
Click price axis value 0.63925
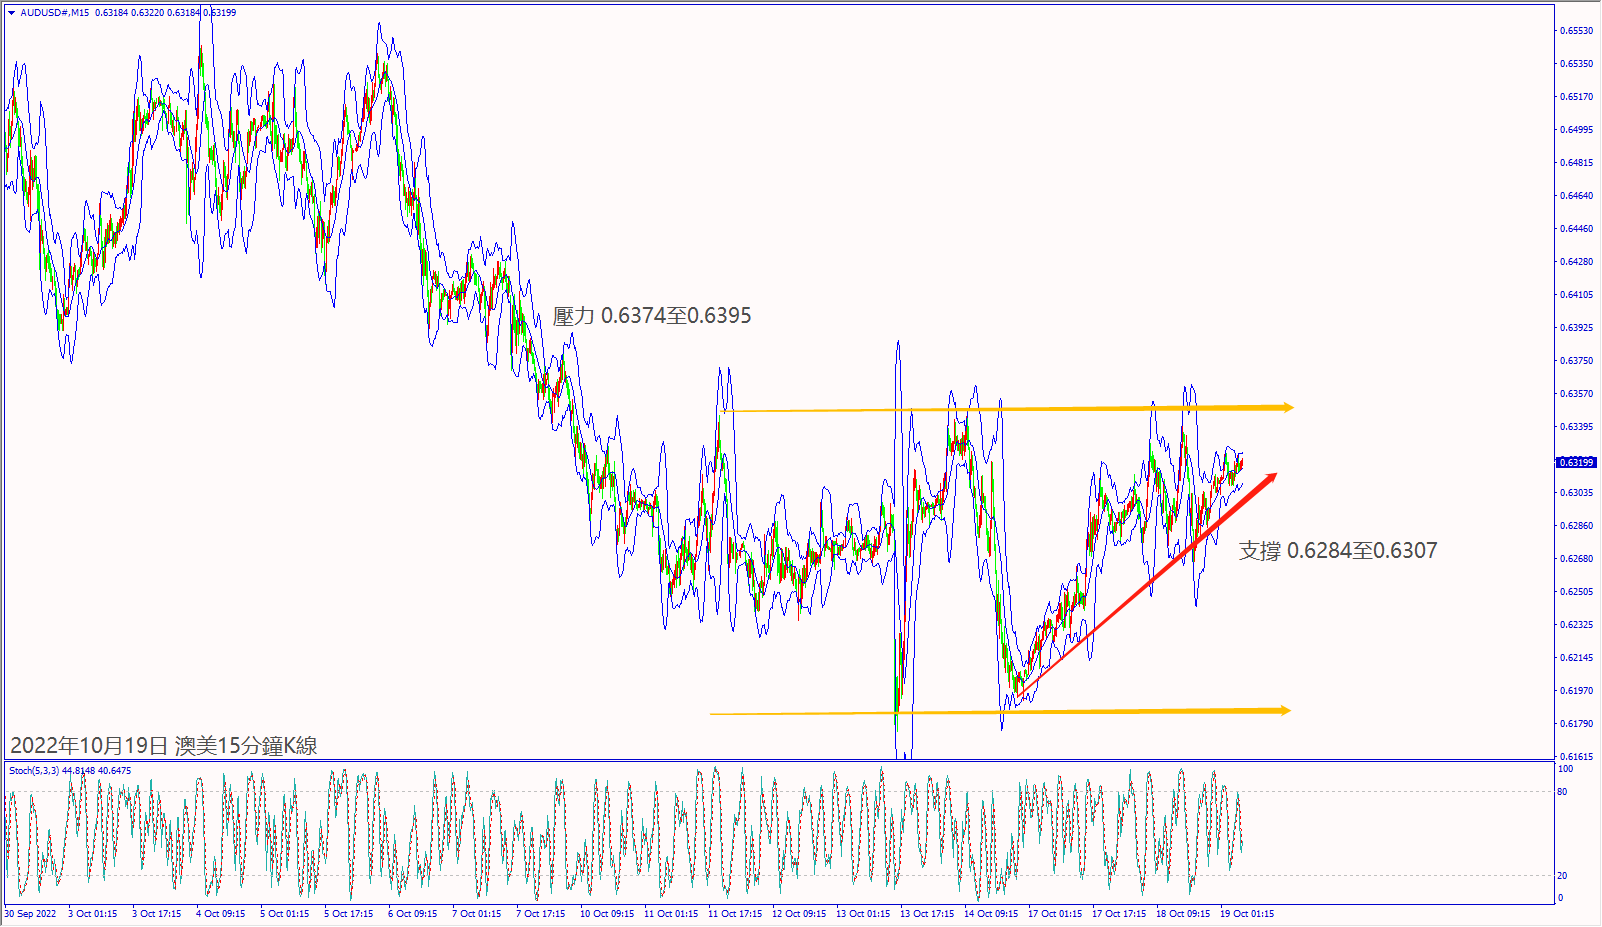click(1577, 328)
